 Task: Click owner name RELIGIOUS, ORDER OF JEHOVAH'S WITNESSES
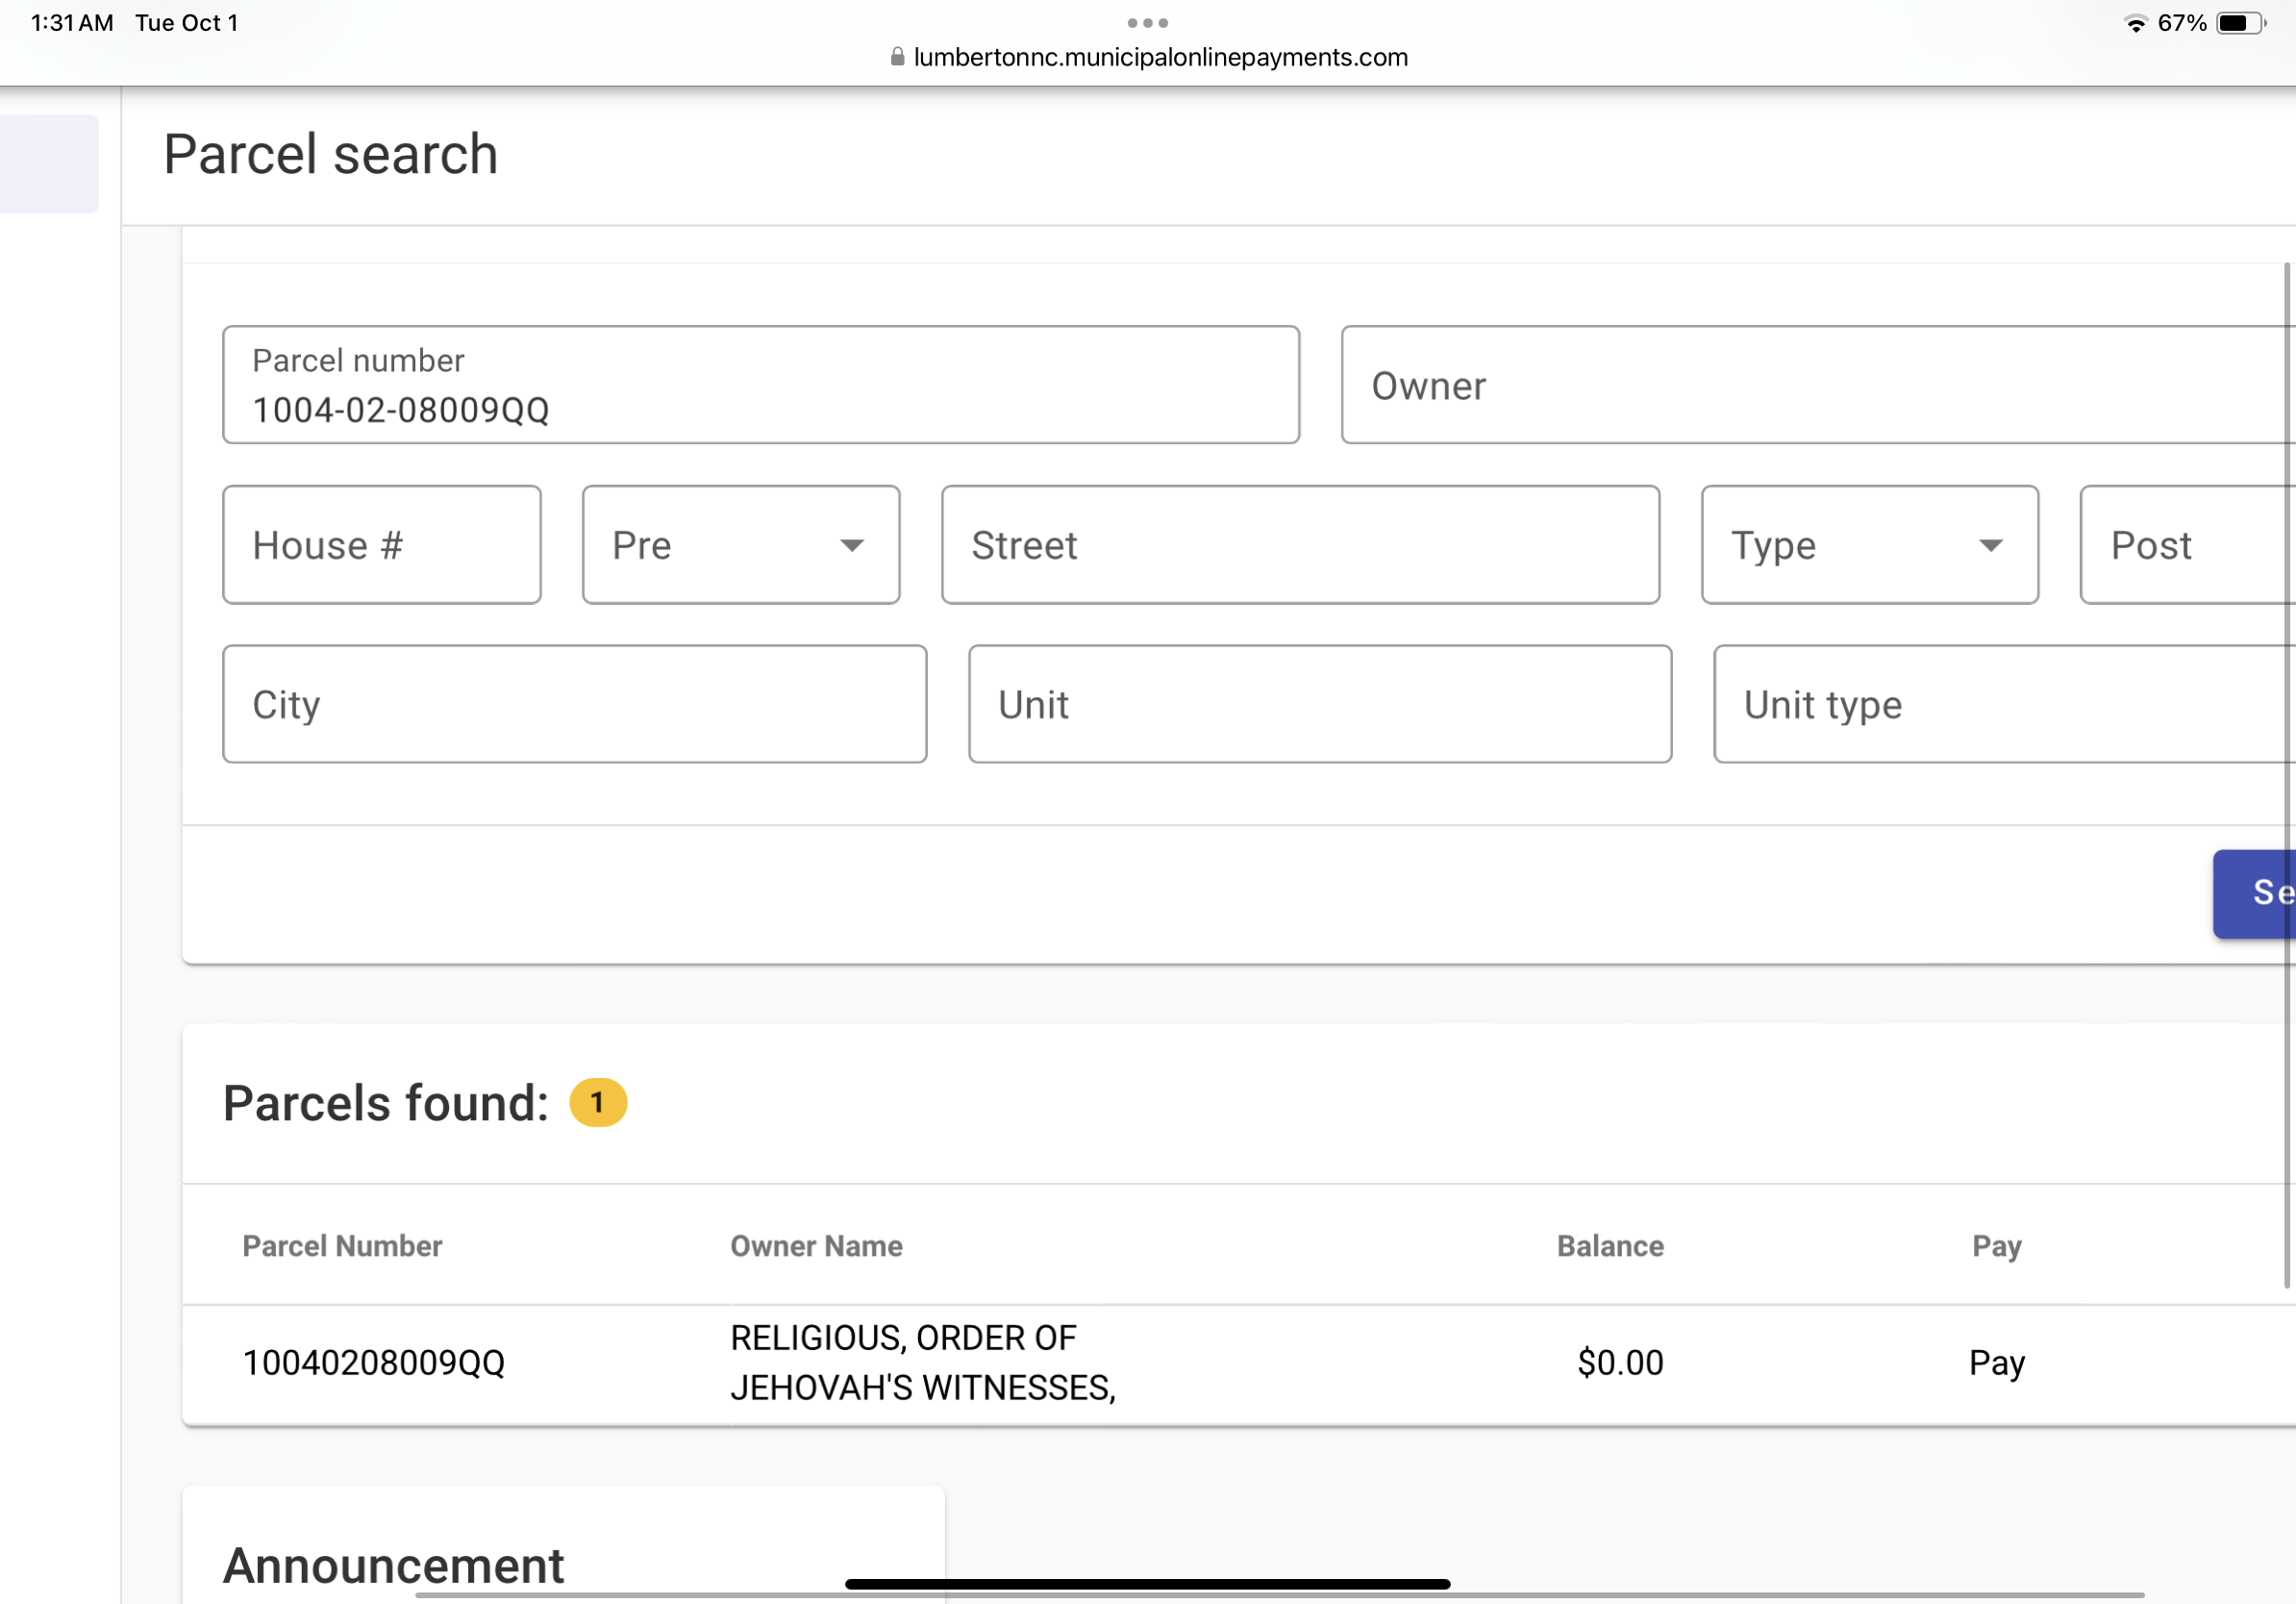(x=923, y=1362)
